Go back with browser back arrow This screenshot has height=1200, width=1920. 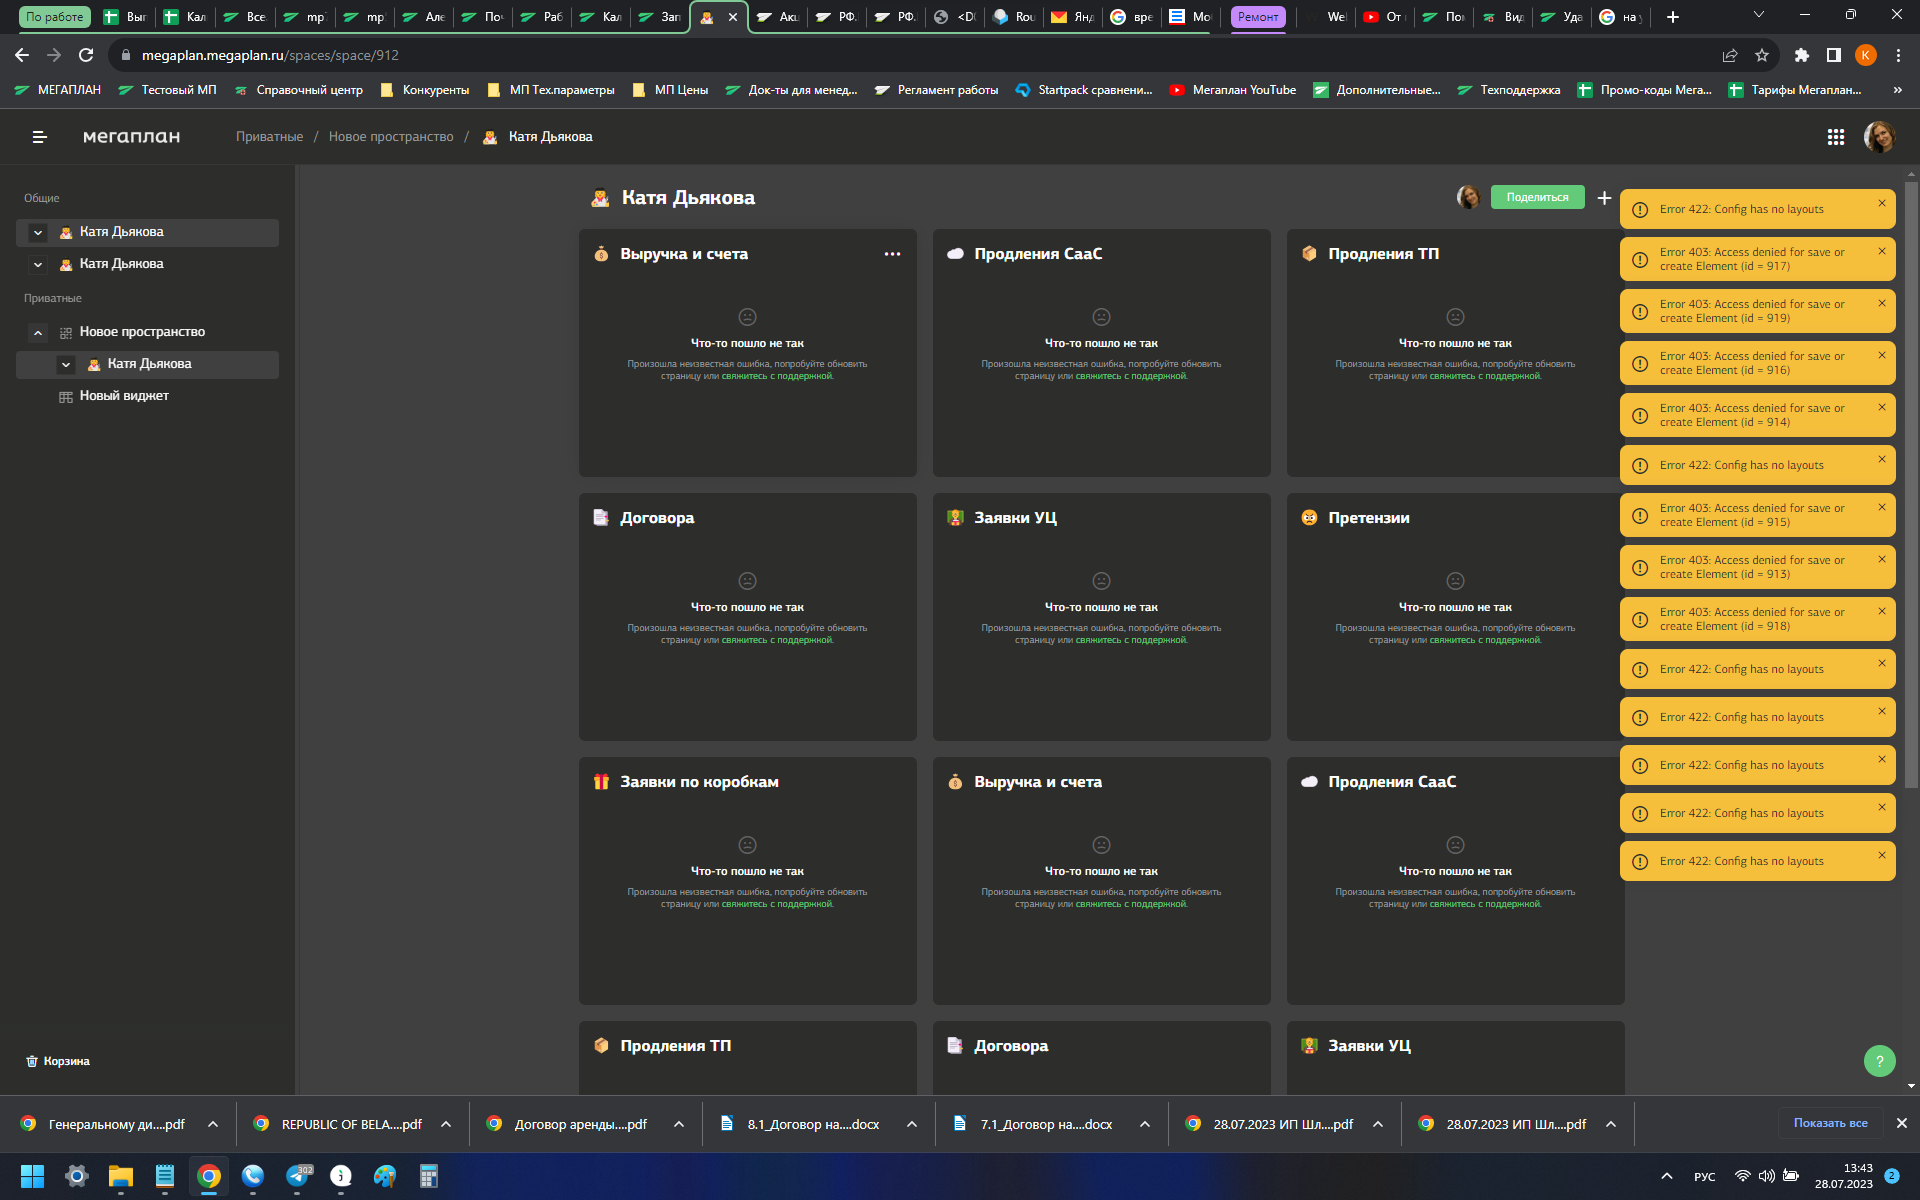click(22, 55)
